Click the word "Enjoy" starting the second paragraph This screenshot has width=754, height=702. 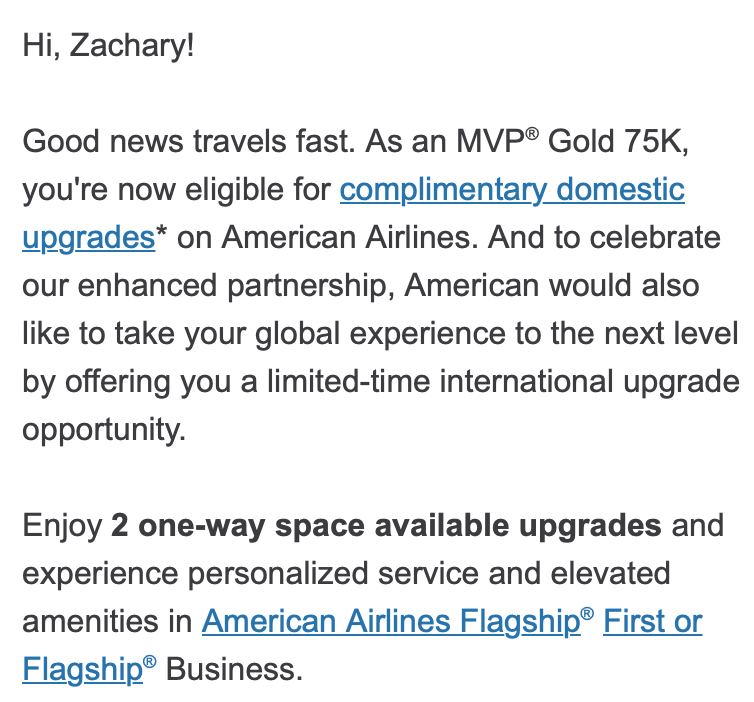(62, 525)
